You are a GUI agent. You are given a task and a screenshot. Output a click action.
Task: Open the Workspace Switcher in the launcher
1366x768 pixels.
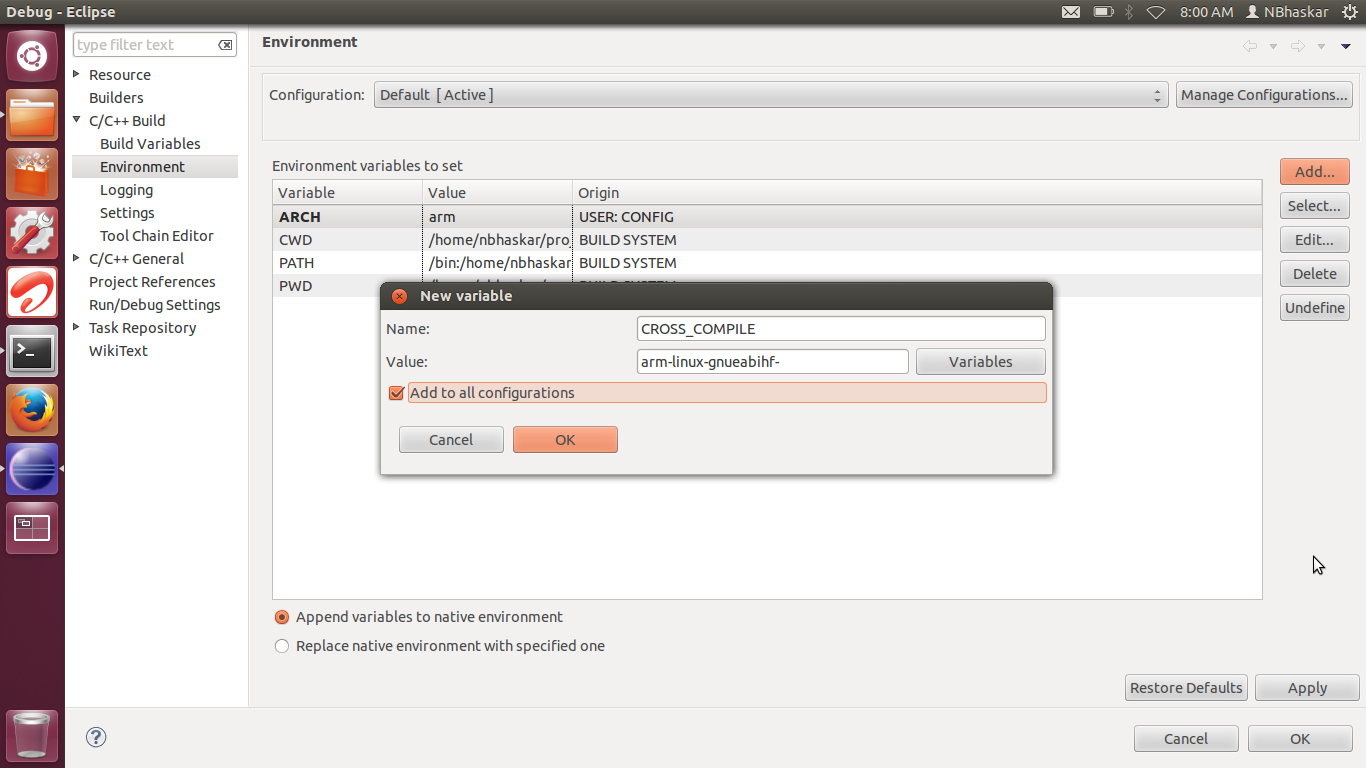pos(32,528)
